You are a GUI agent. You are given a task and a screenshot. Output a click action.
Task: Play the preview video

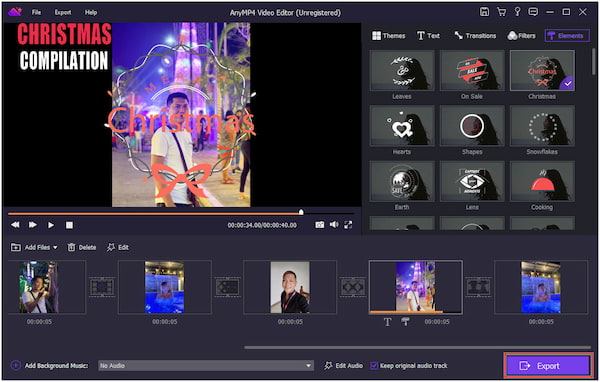click(51, 225)
